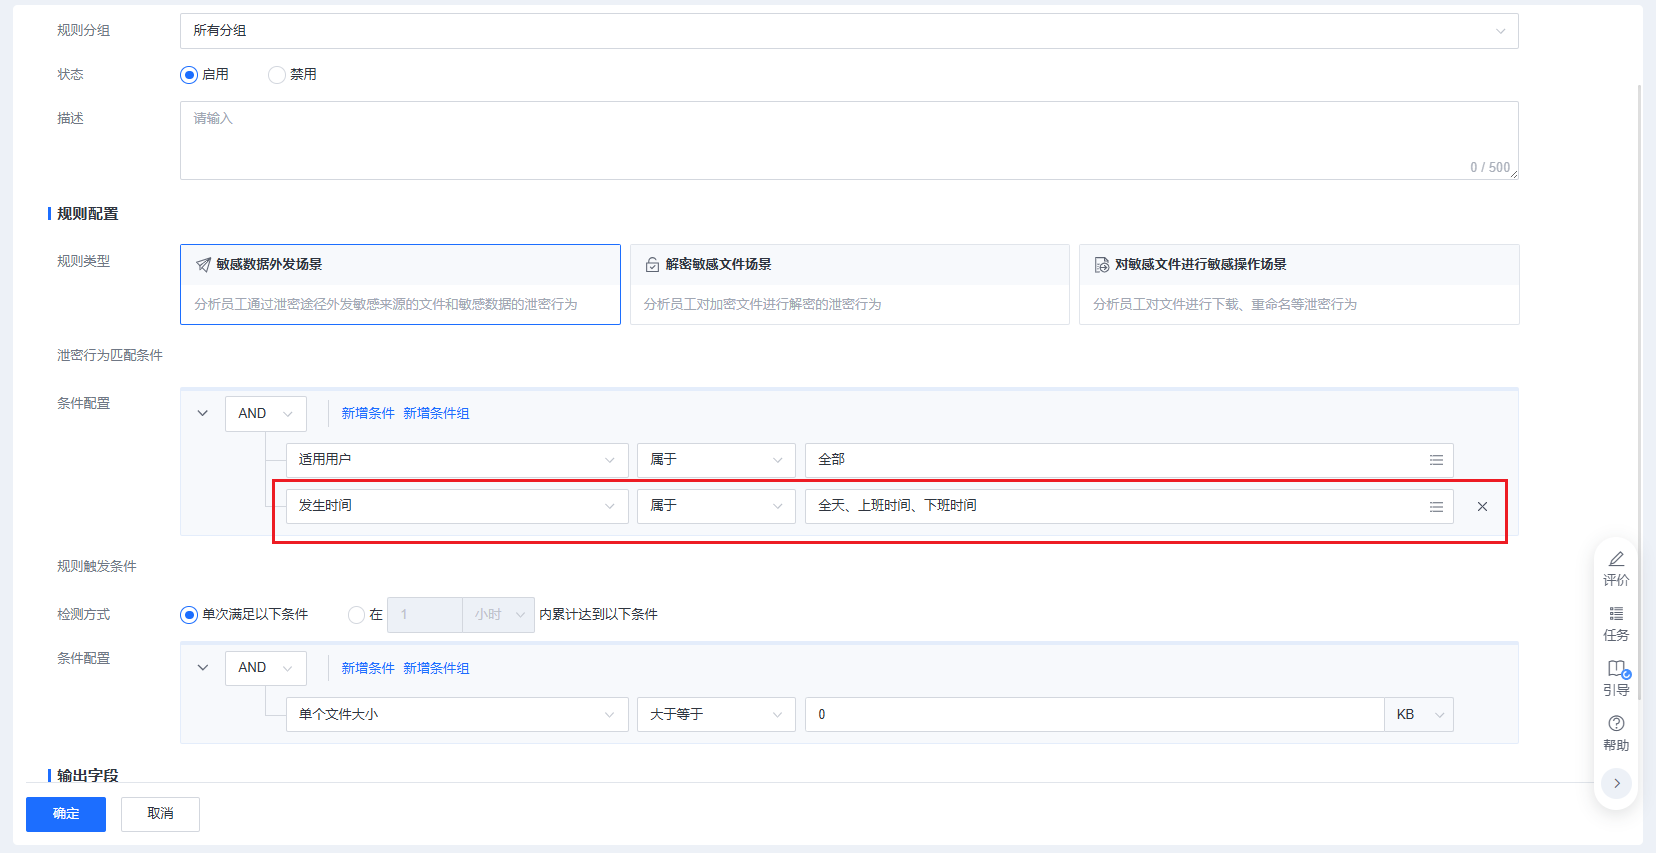Click first 新增条件组 link

436,414
